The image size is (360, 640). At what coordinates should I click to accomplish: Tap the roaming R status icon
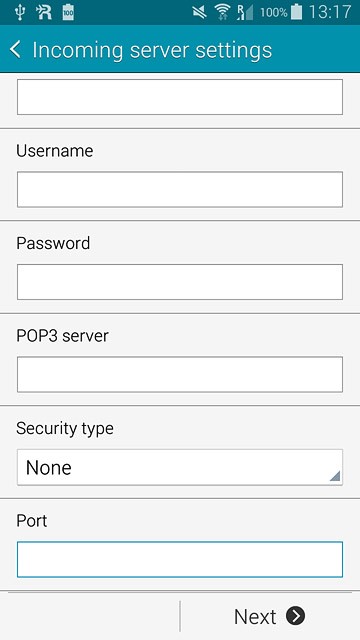tap(44, 12)
